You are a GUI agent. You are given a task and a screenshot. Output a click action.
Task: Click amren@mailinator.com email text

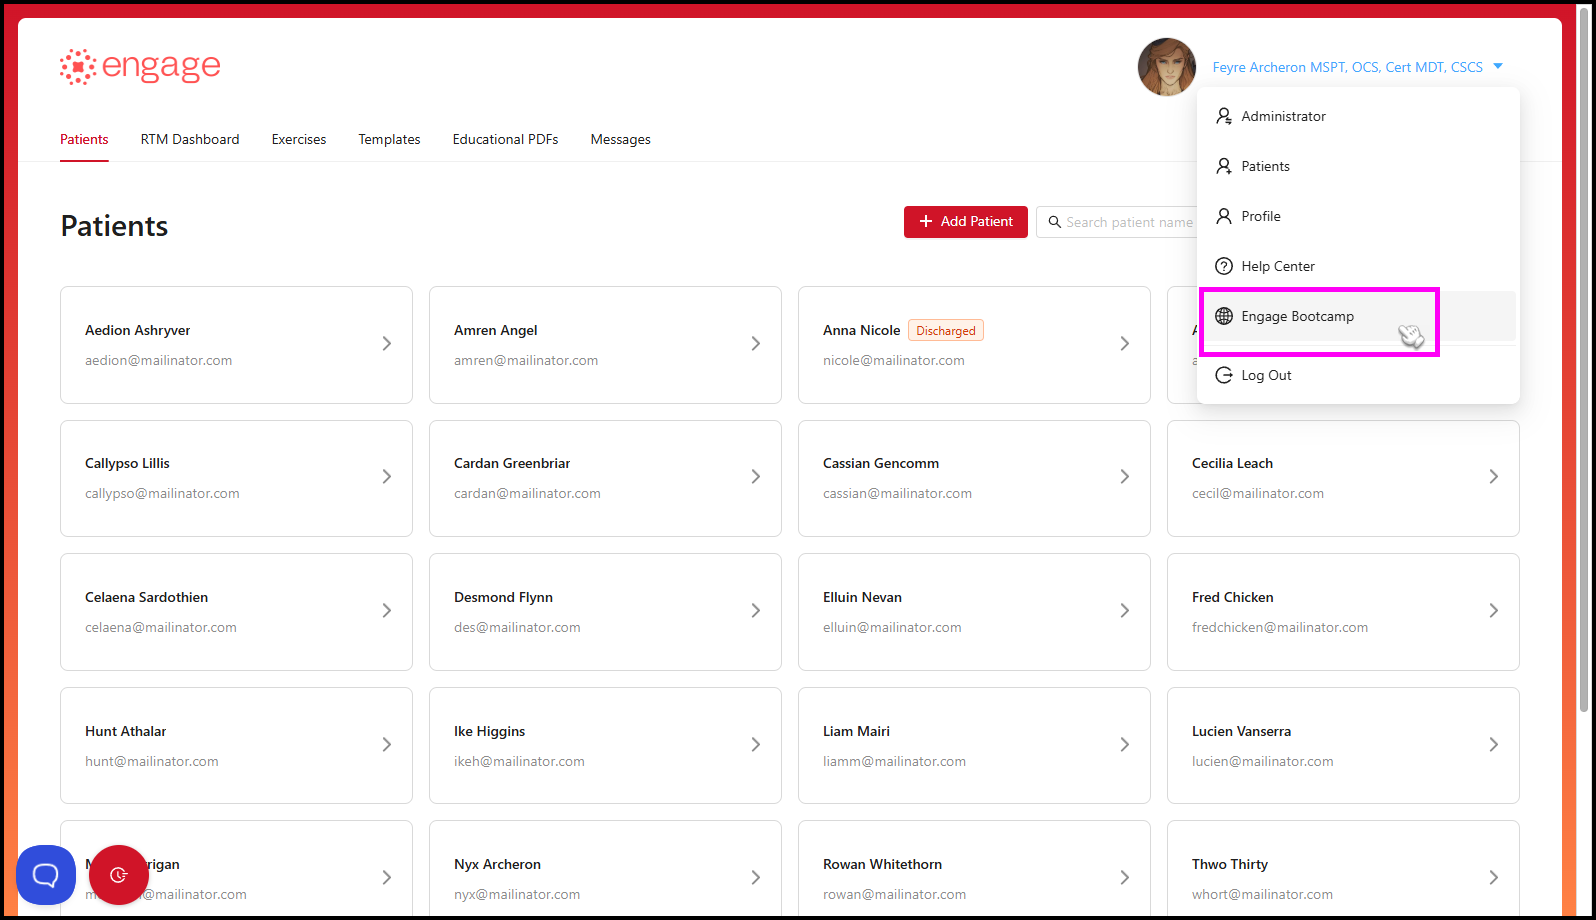[526, 360]
